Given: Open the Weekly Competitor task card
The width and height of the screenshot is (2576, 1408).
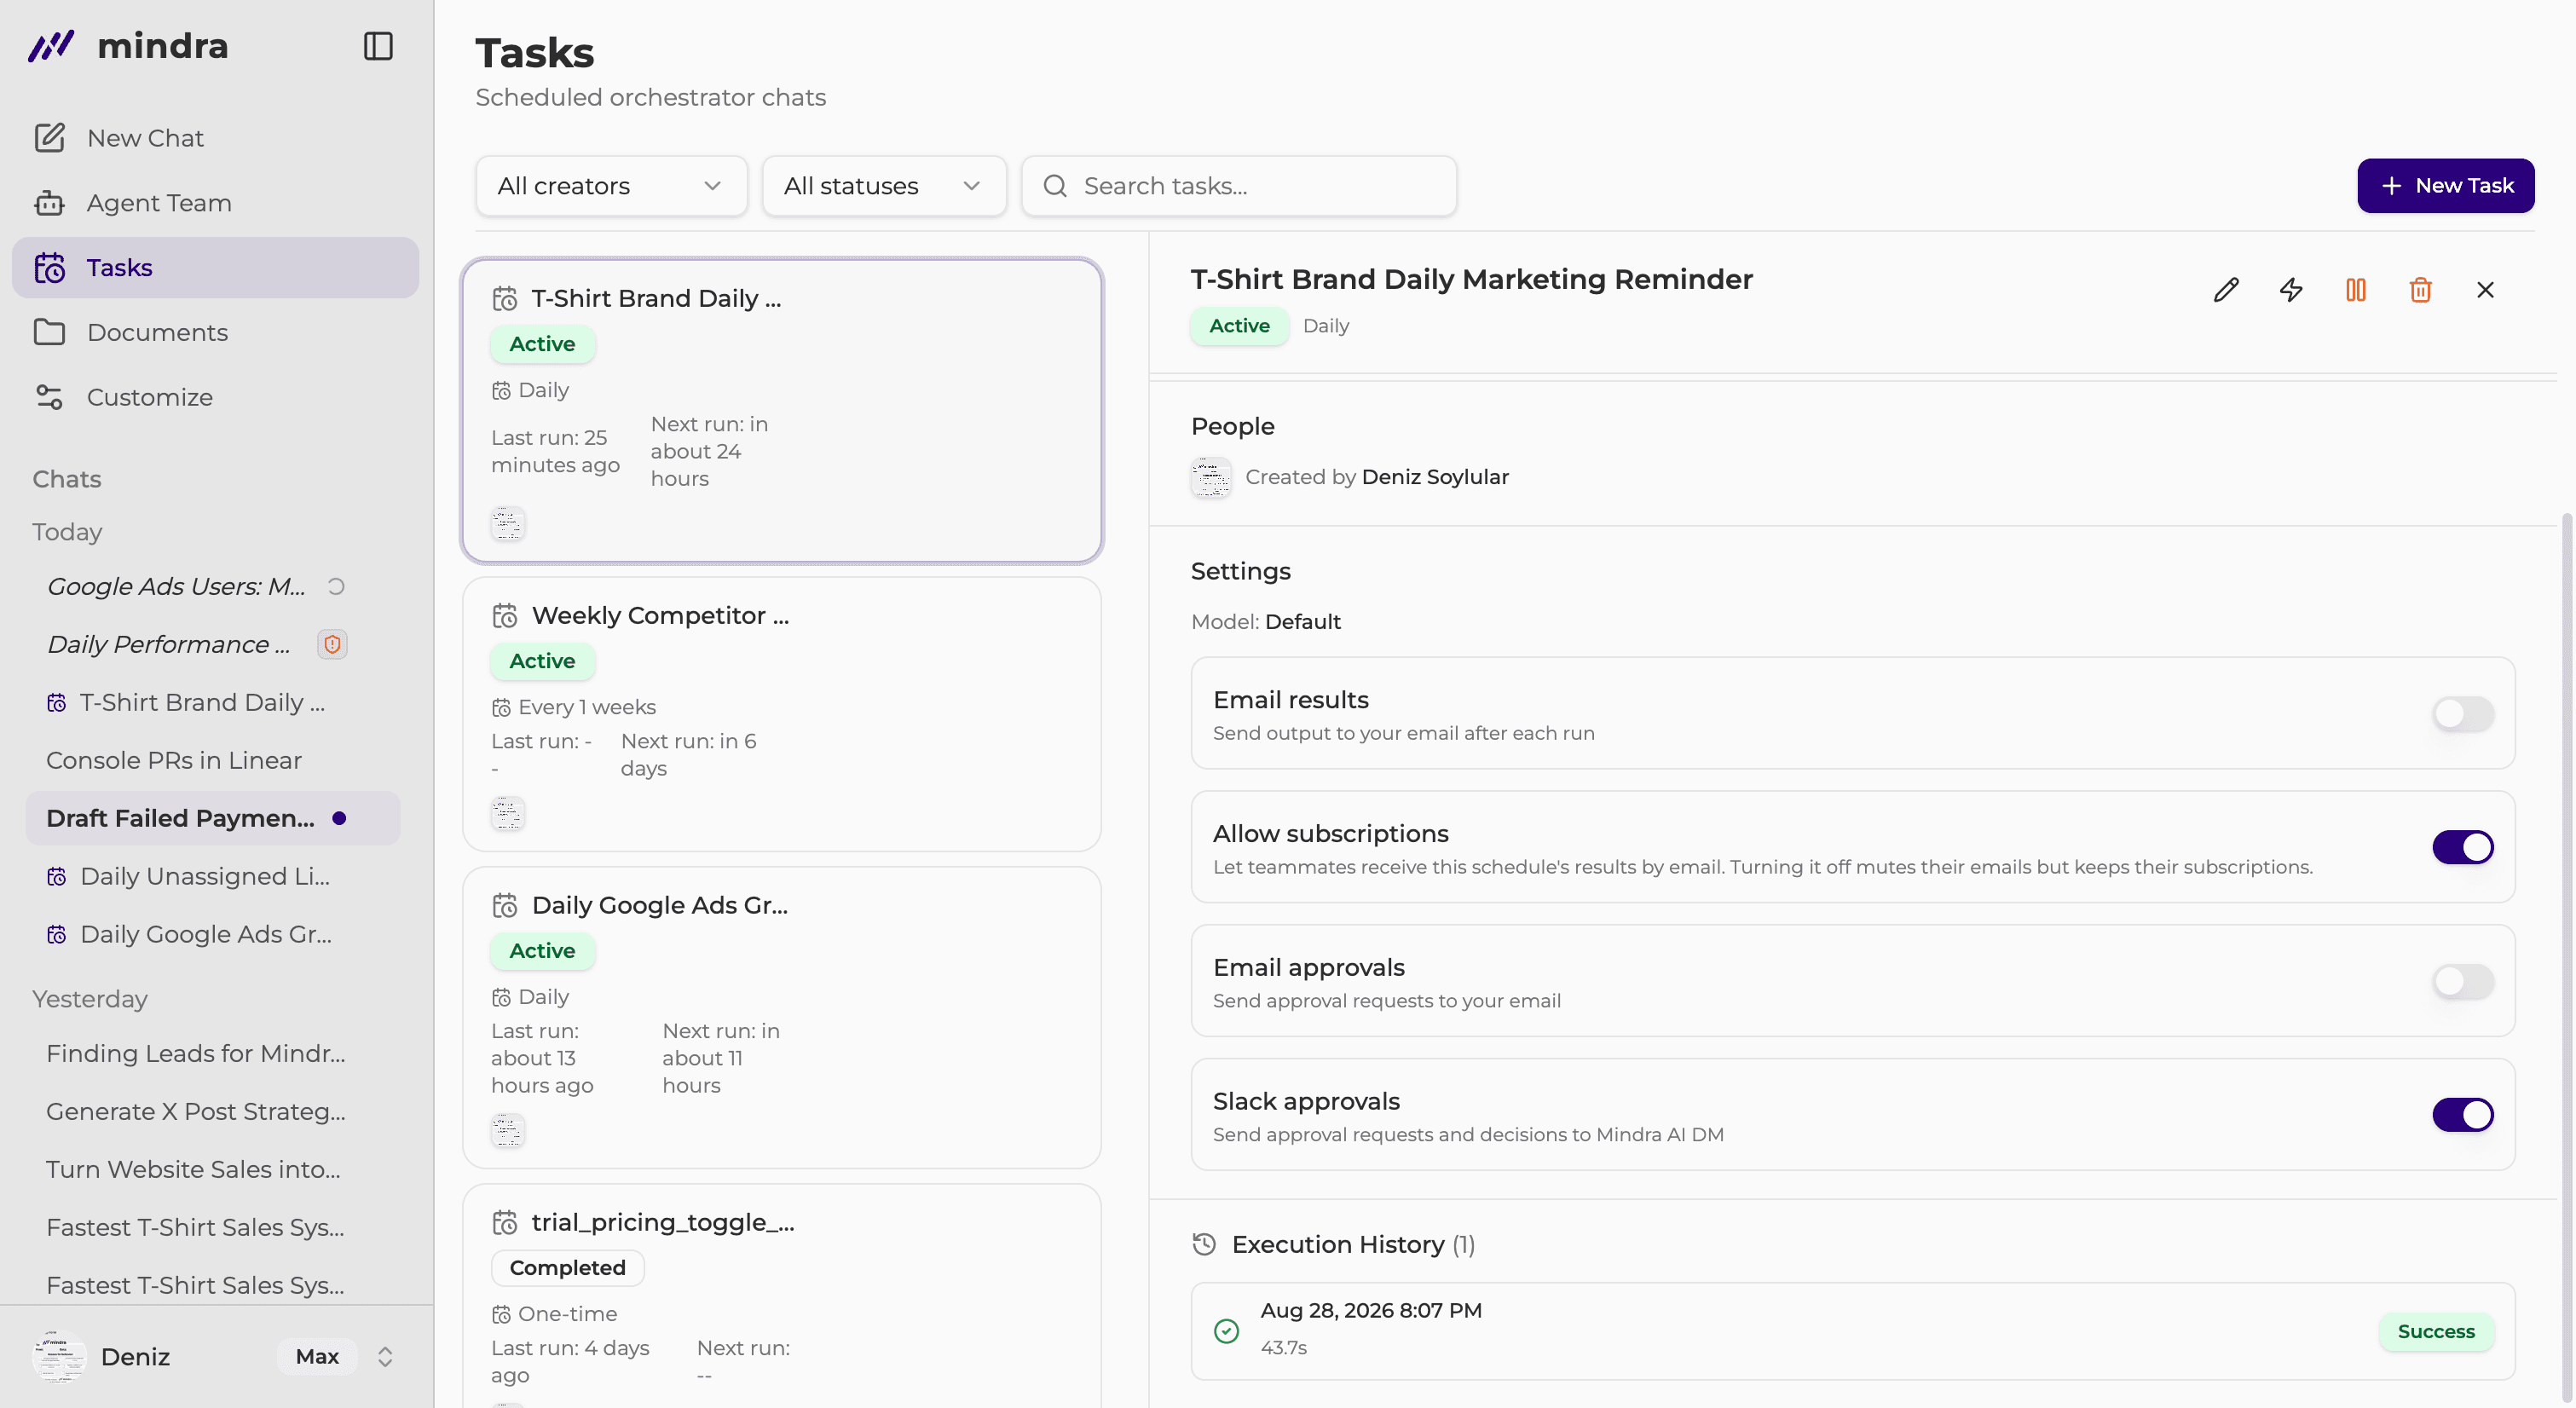Looking at the screenshot, I should [x=782, y=714].
